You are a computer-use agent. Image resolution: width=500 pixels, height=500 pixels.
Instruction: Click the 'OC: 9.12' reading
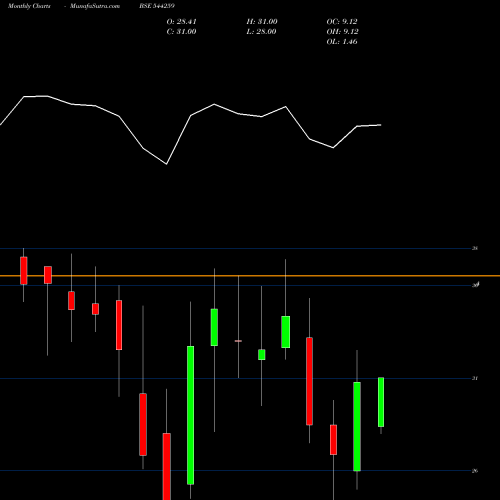tap(342, 22)
